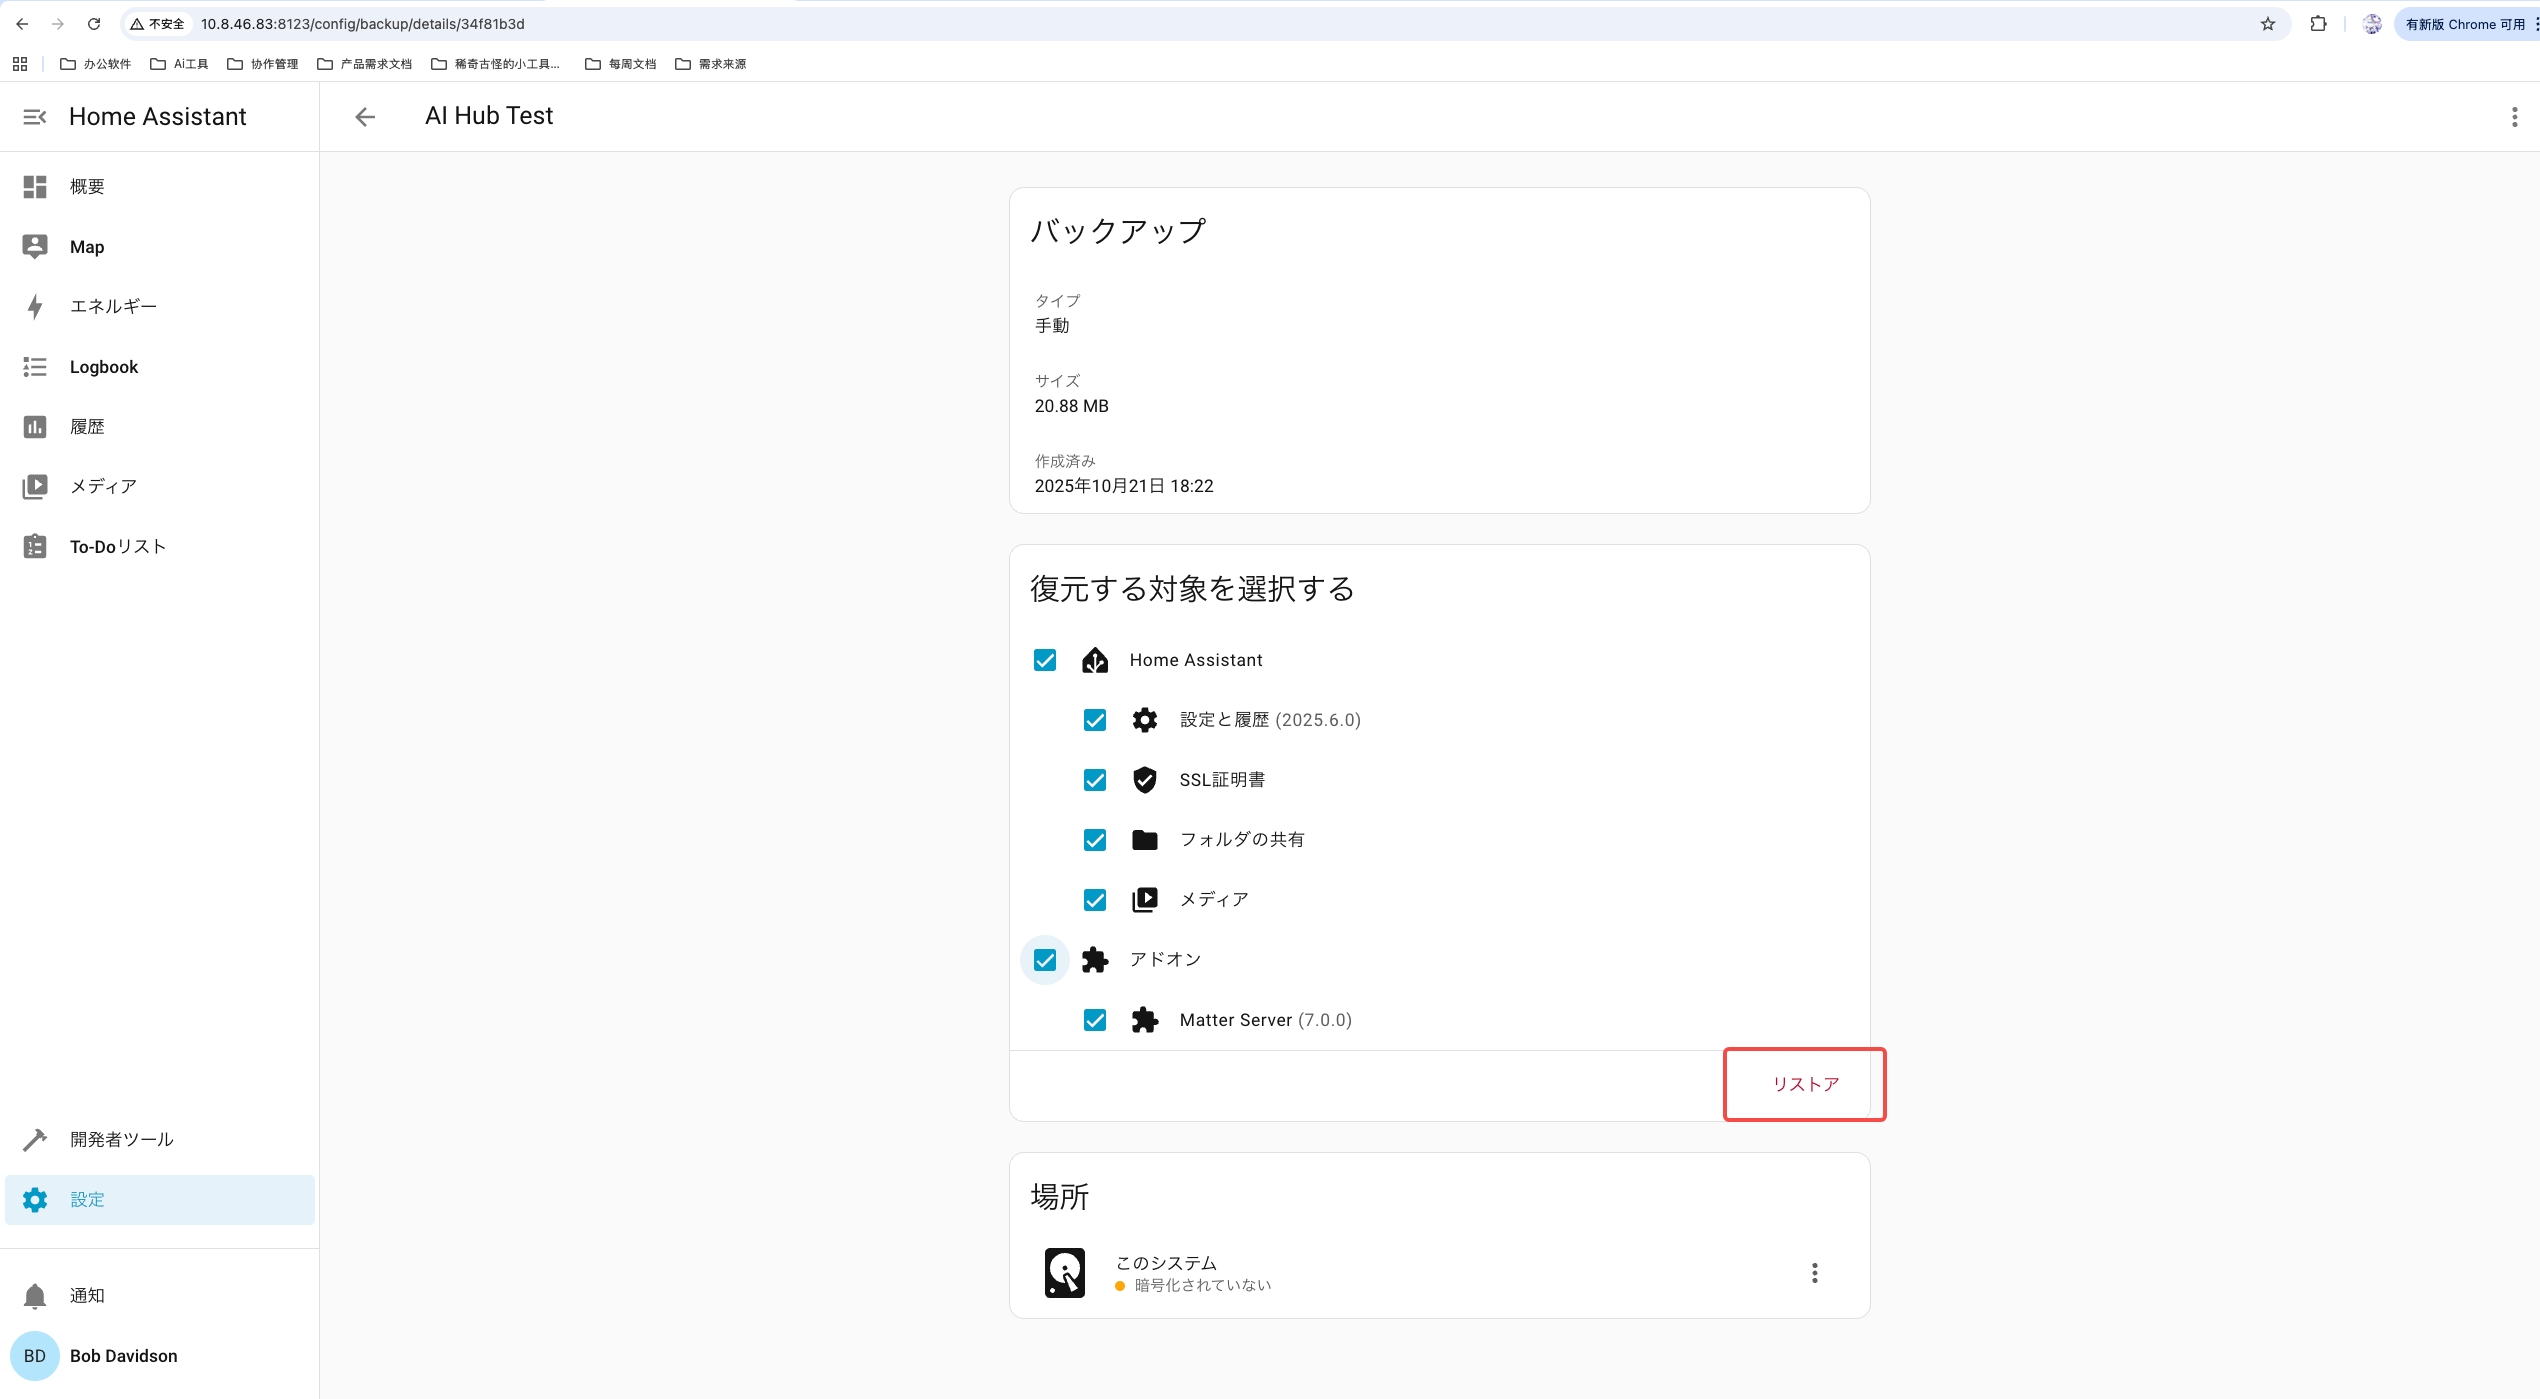This screenshot has width=2540, height=1399.
Task: Click the AI Hub Test page title
Action: click(x=489, y=116)
